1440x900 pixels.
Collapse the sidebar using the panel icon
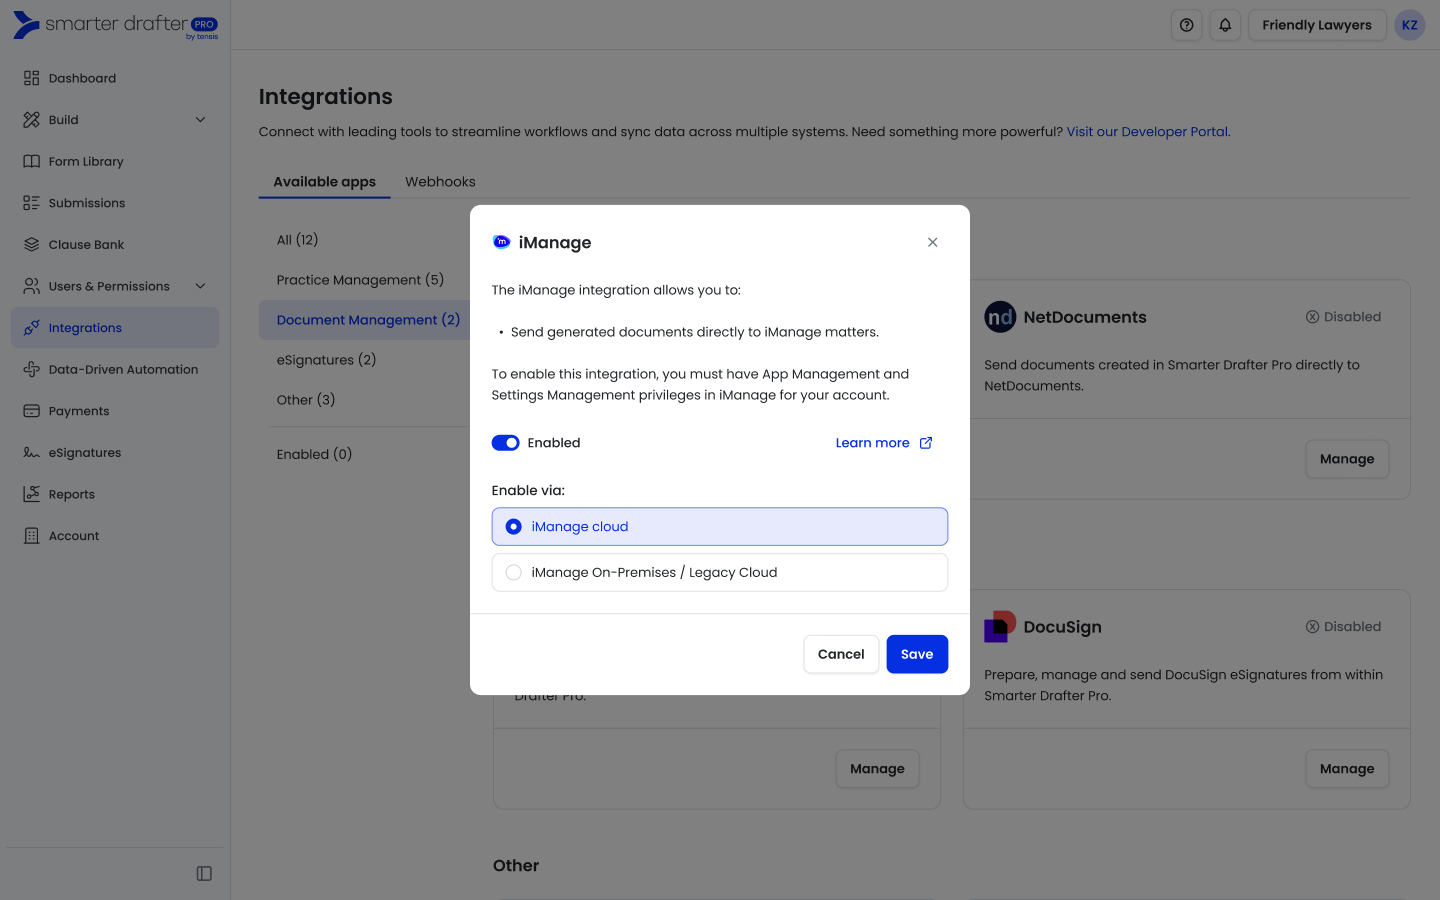[x=204, y=873]
